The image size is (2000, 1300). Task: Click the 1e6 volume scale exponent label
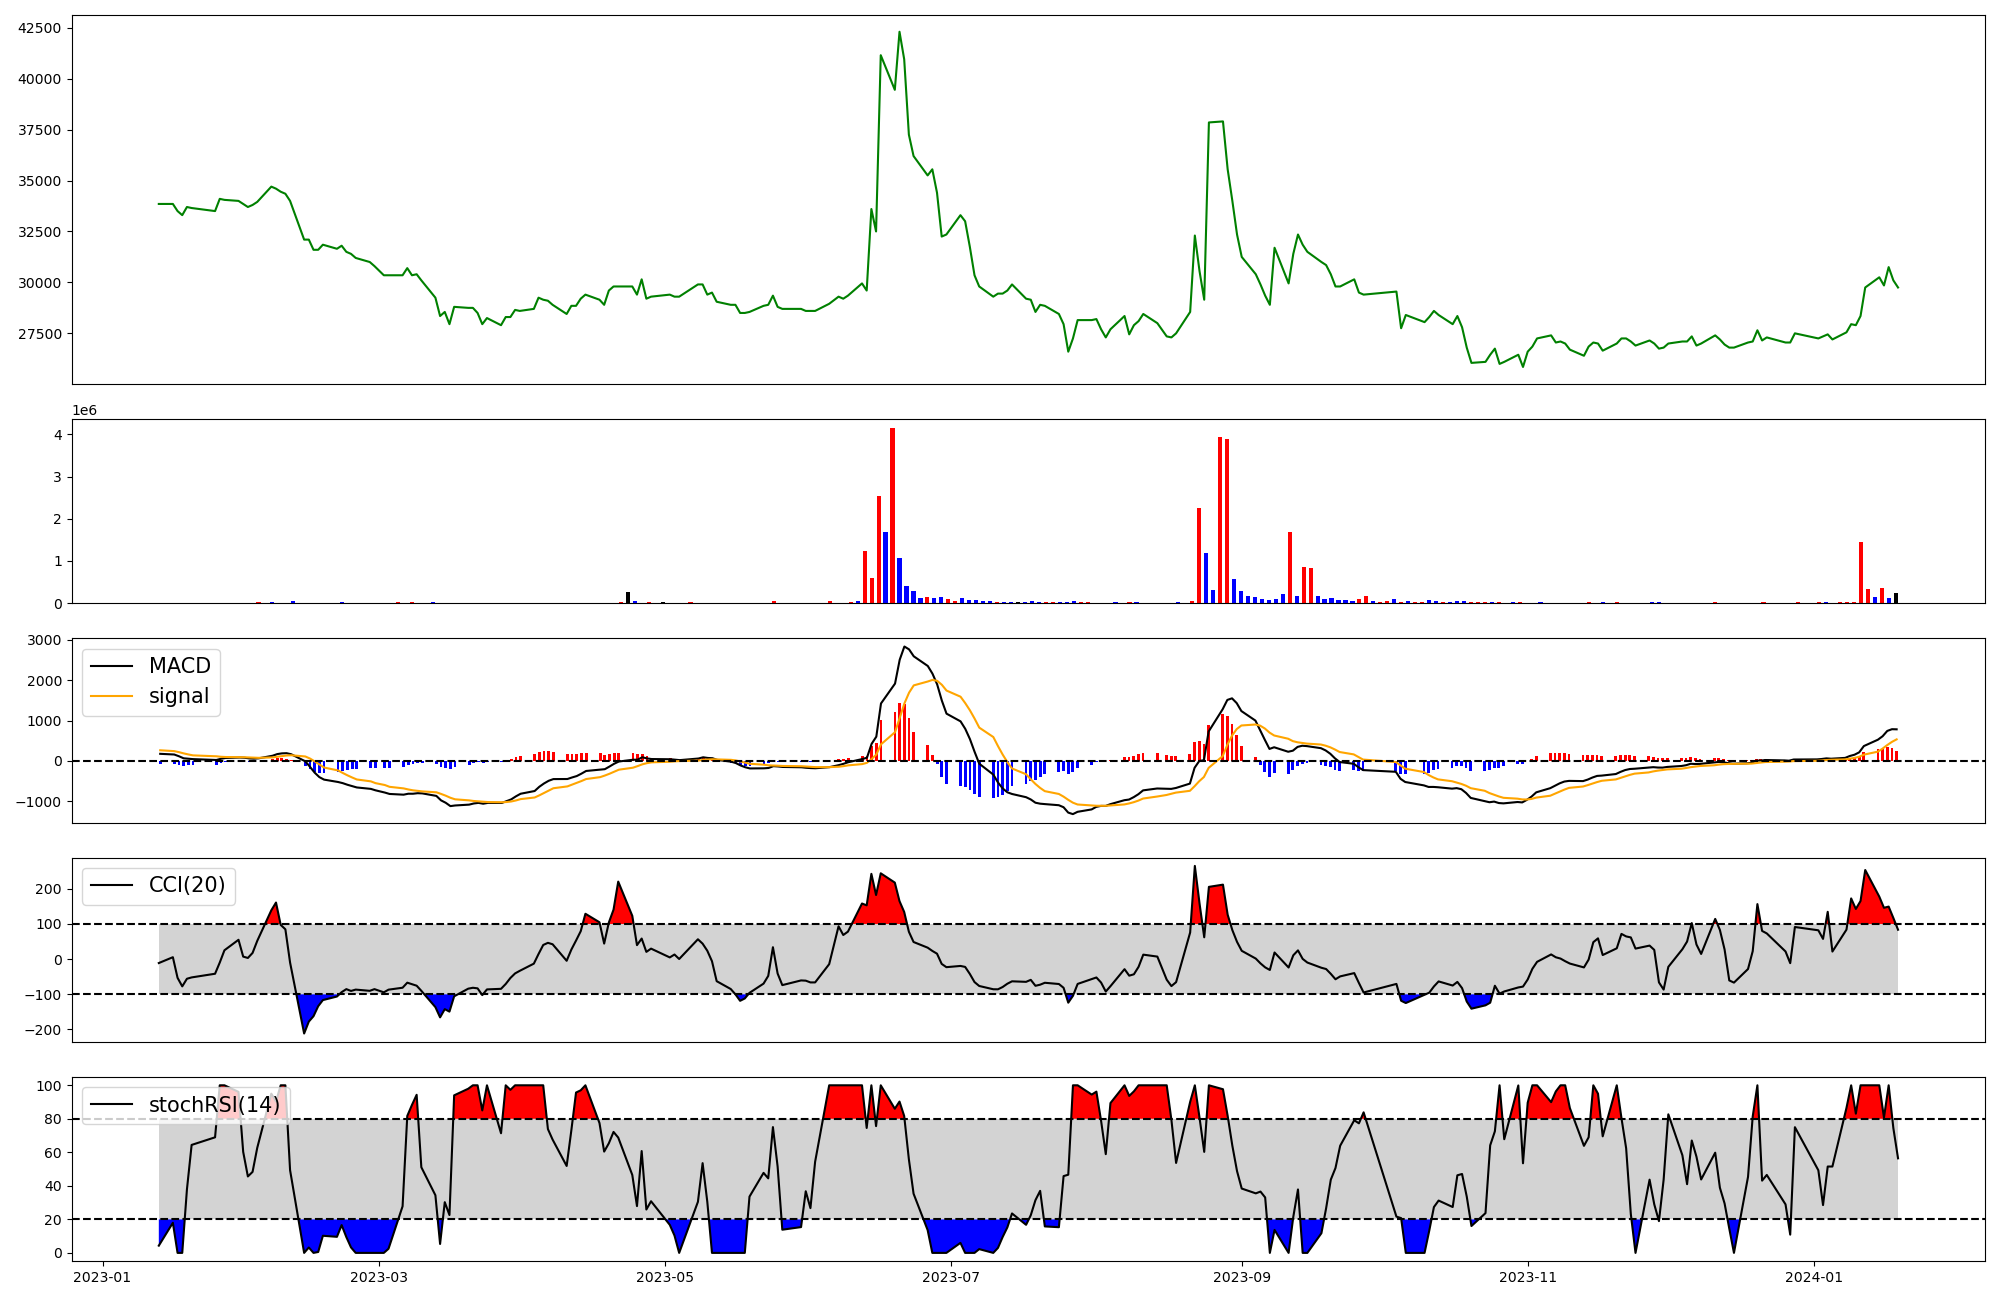point(84,410)
